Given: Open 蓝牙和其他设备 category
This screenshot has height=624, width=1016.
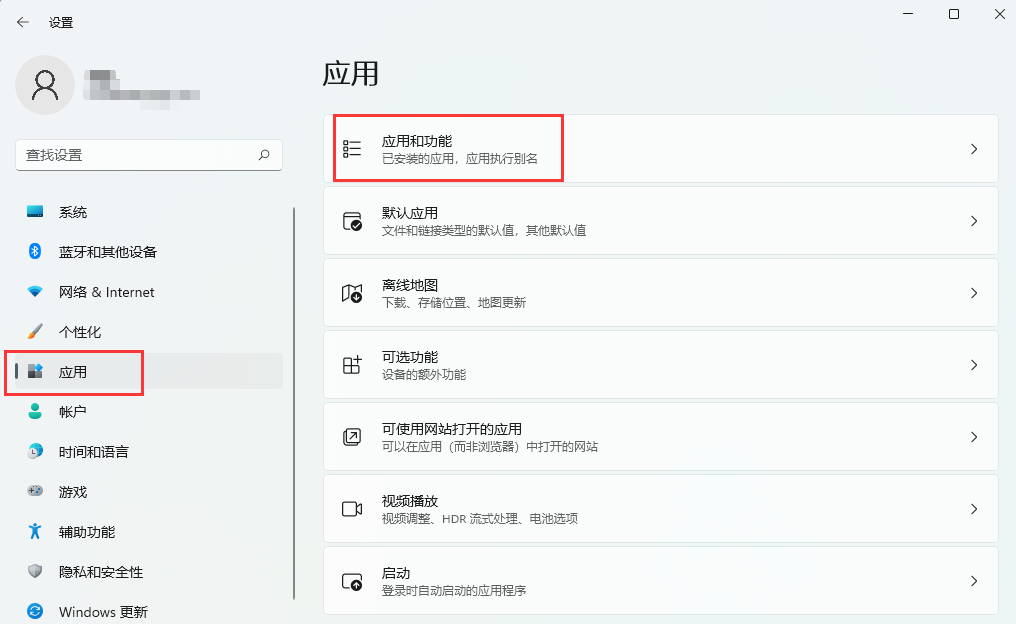Looking at the screenshot, I should click(x=149, y=251).
